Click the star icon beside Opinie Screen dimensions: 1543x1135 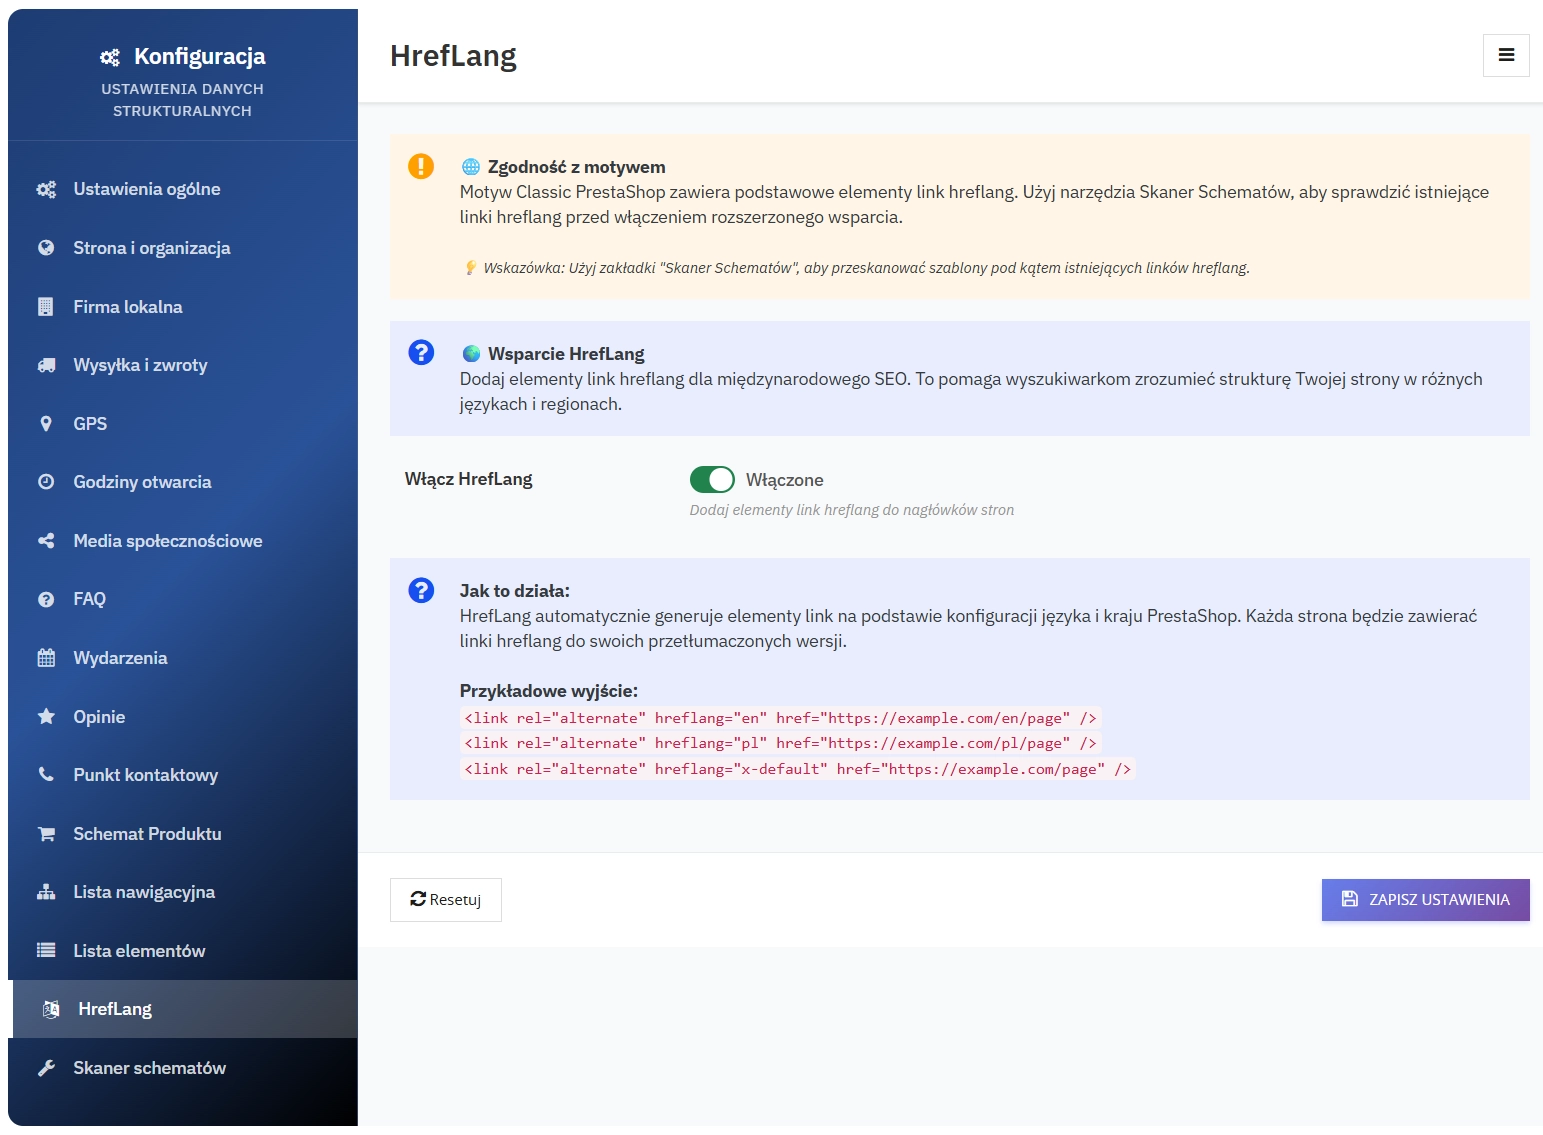click(x=46, y=717)
